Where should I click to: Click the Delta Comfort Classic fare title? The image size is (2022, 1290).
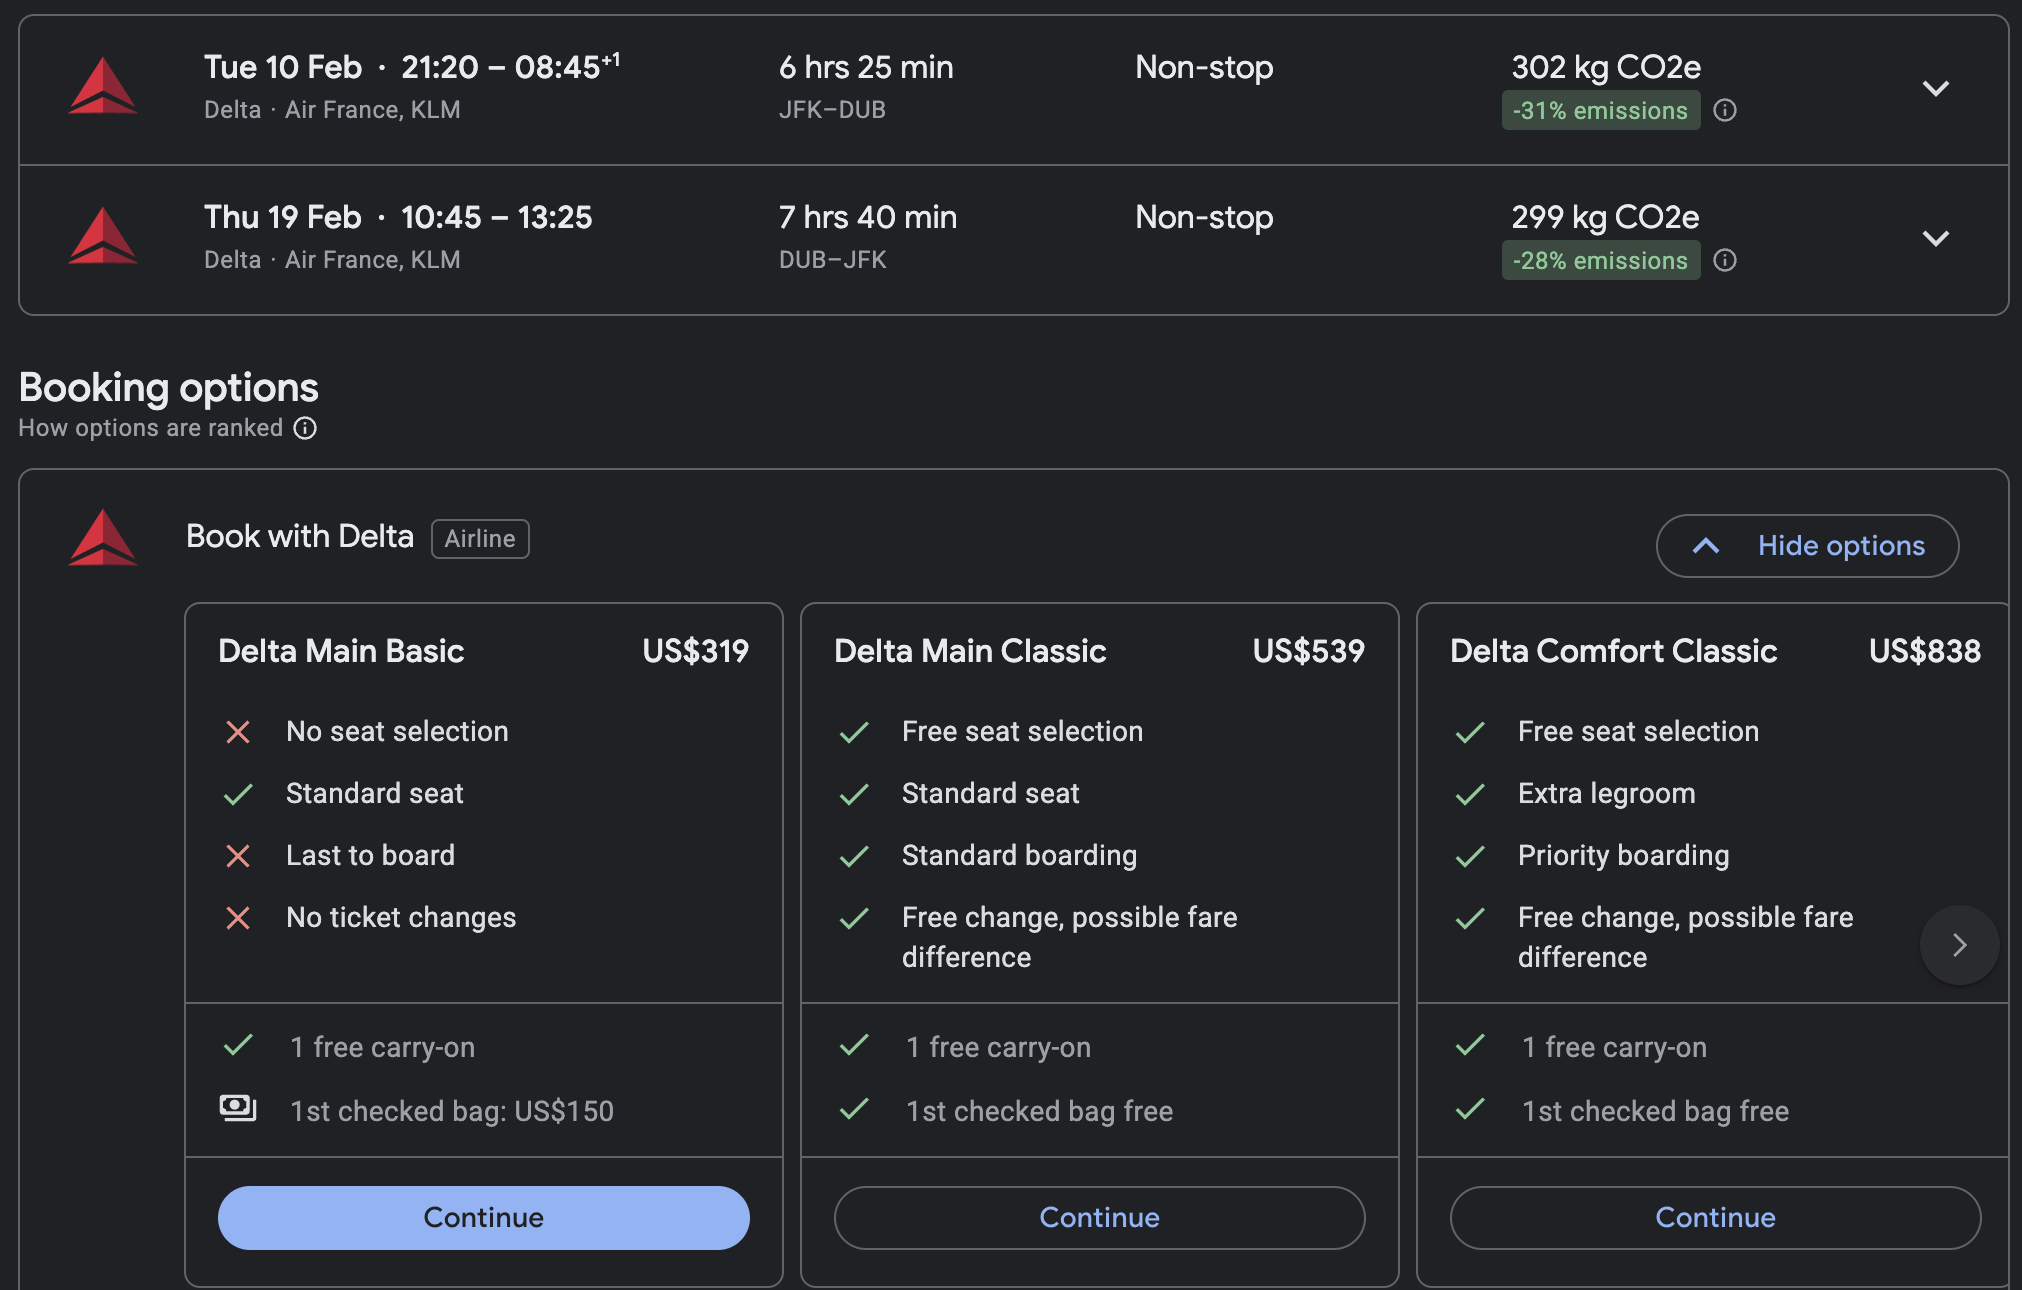pos(1613,651)
